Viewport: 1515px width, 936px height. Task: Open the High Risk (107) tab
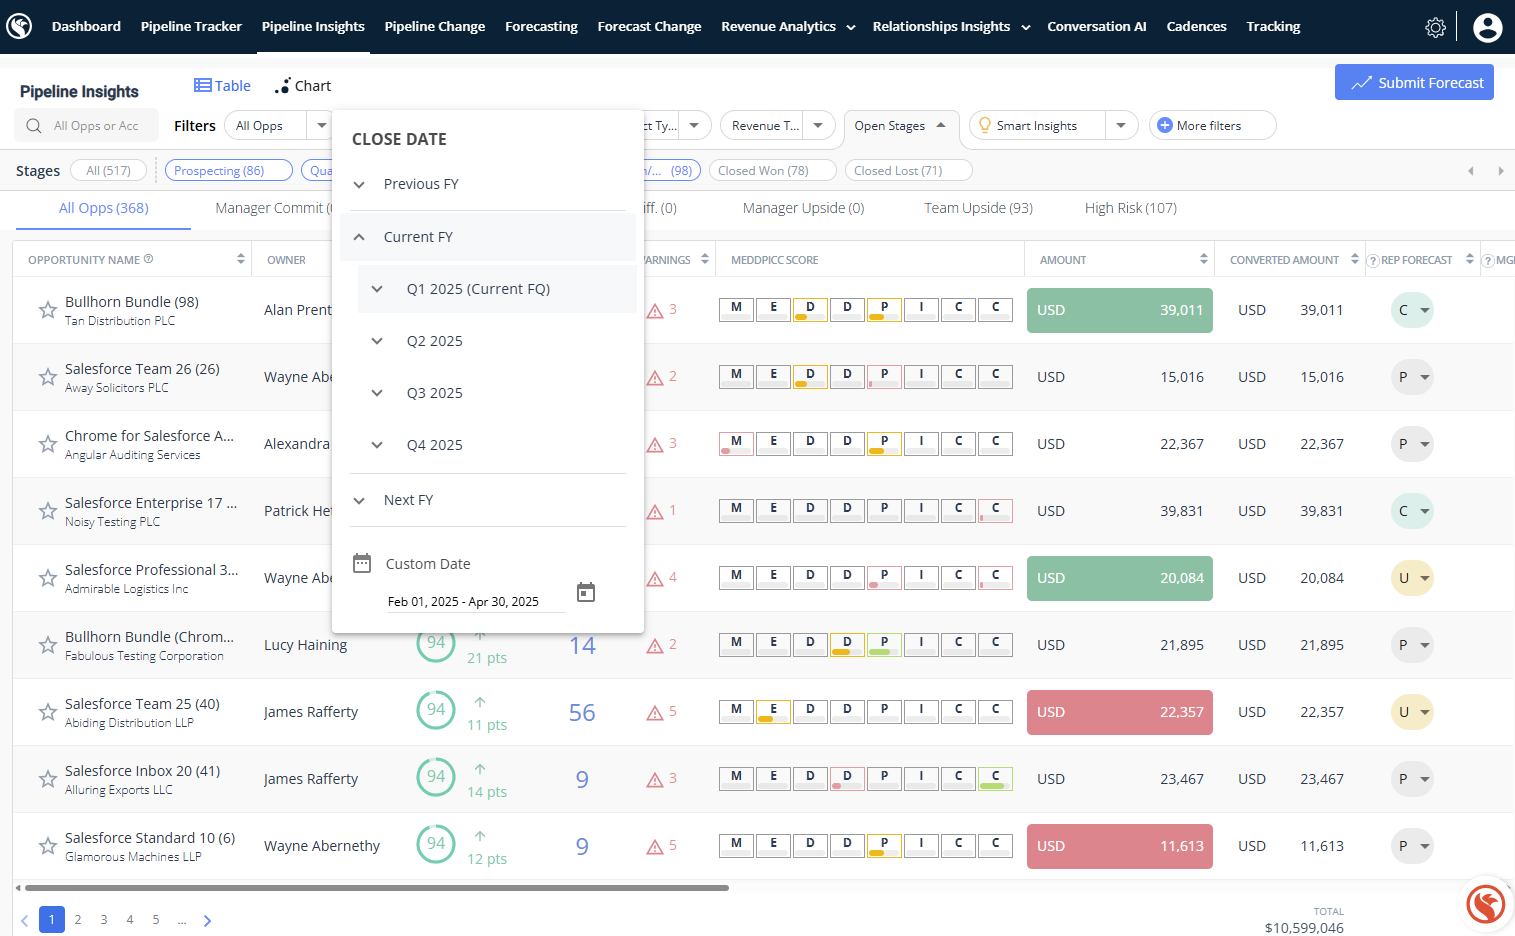pyautogui.click(x=1130, y=208)
